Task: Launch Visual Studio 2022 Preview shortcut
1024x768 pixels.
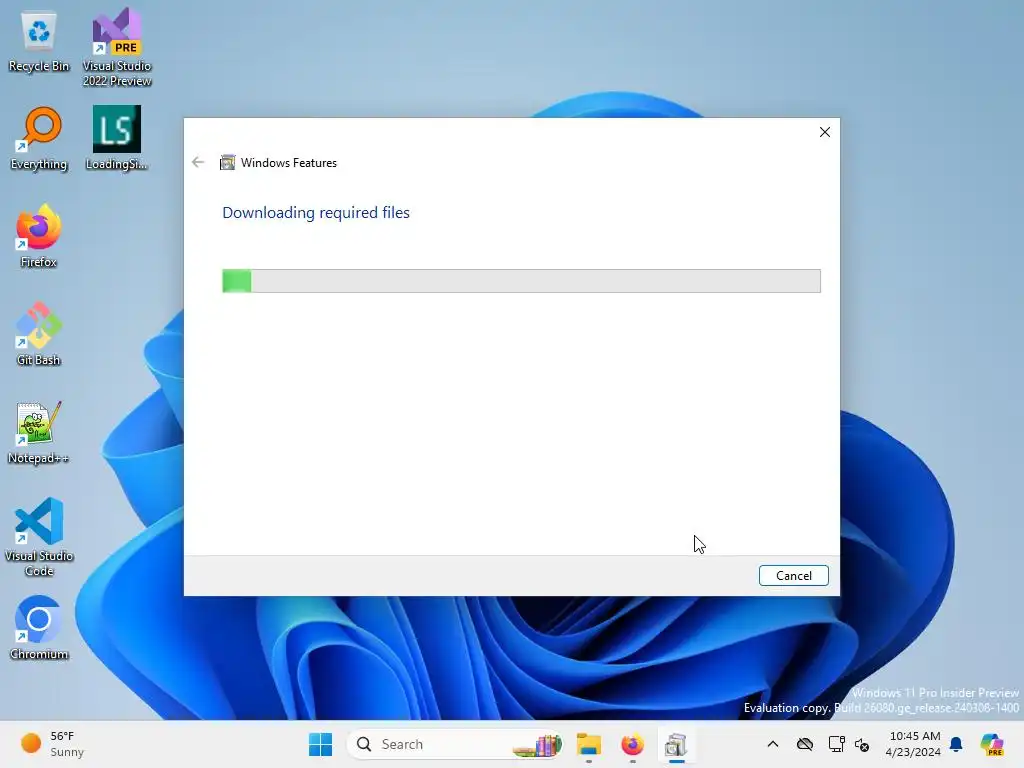Action: (x=117, y=47)
